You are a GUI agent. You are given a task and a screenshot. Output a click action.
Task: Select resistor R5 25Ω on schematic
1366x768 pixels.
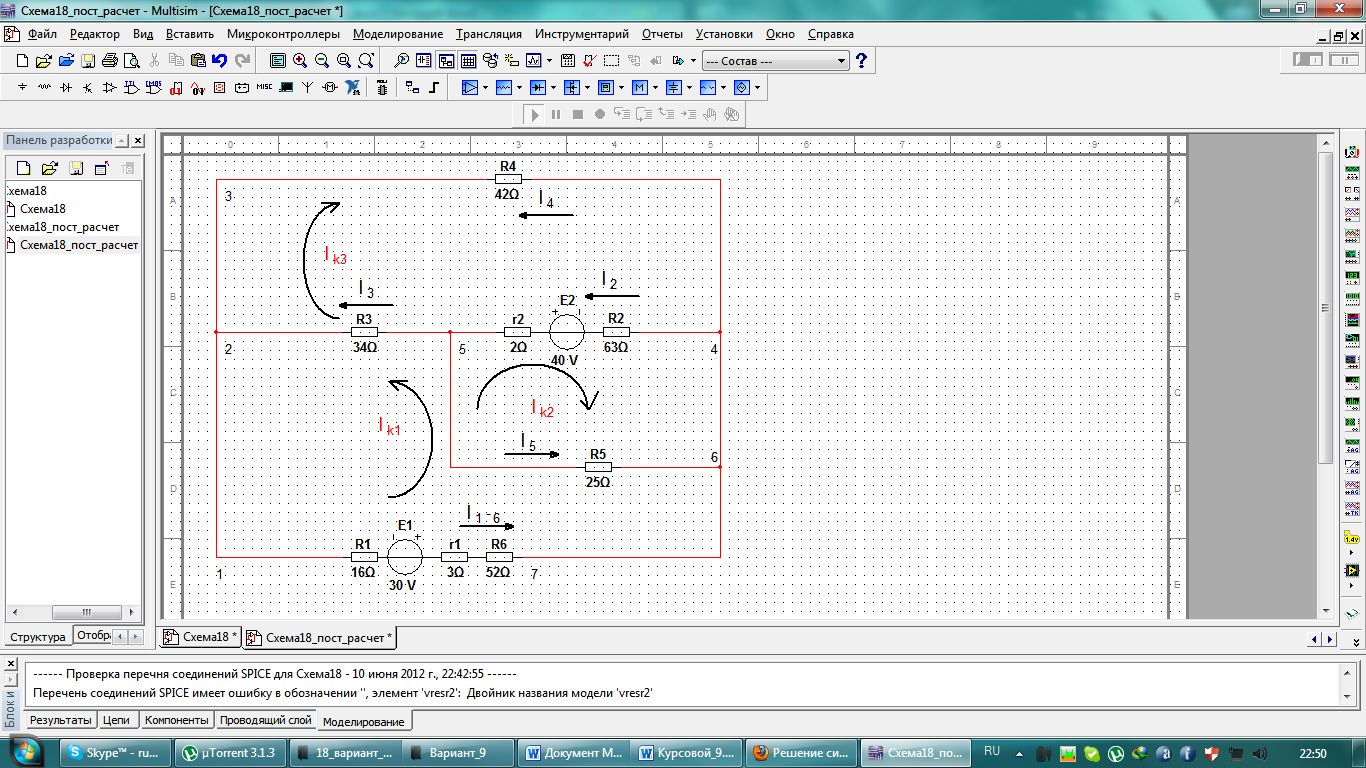[598, 467]
